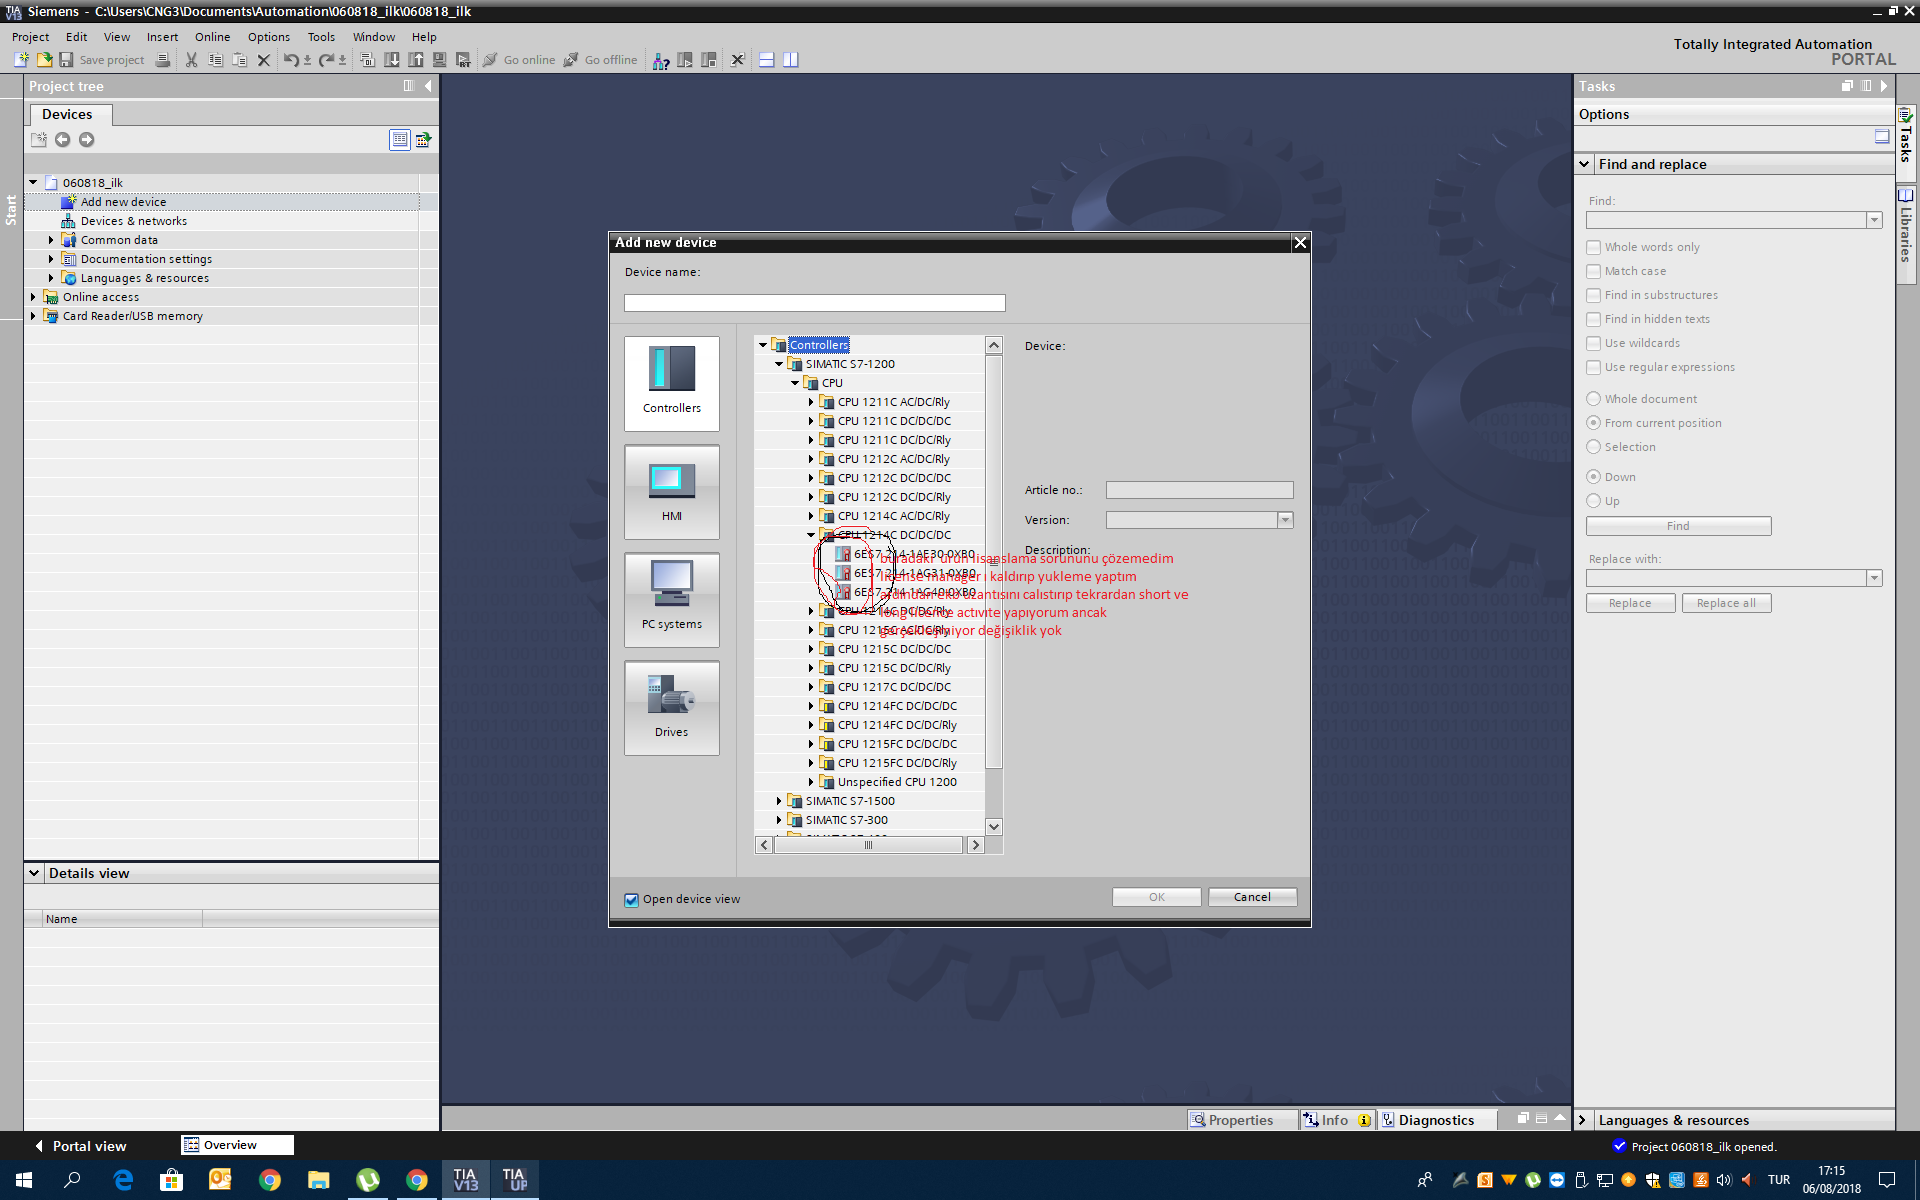Viewport: 1920px width, 1200px height.
Task: Select Up search direction radio
Action: [1593, 501]
